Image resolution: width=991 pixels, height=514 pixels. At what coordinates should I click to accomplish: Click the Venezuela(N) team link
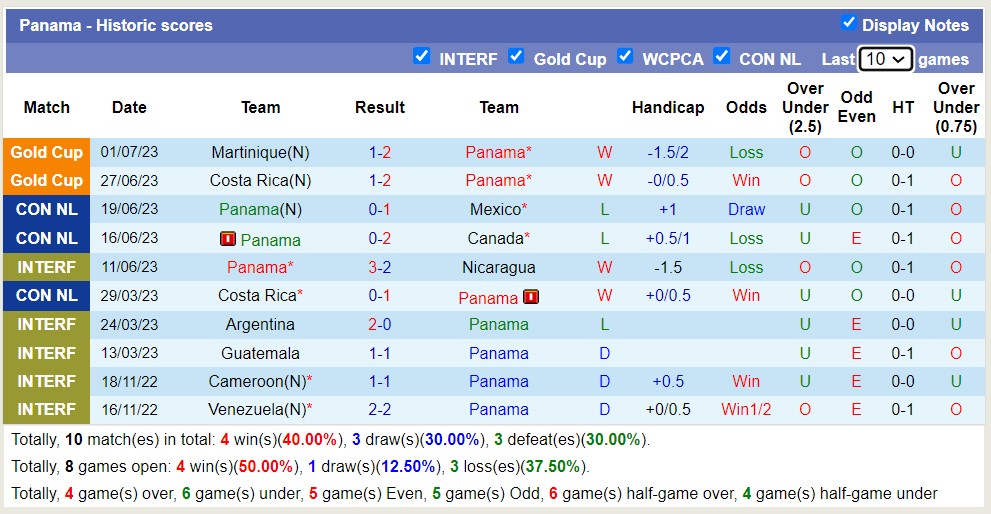tap(256, 410)
